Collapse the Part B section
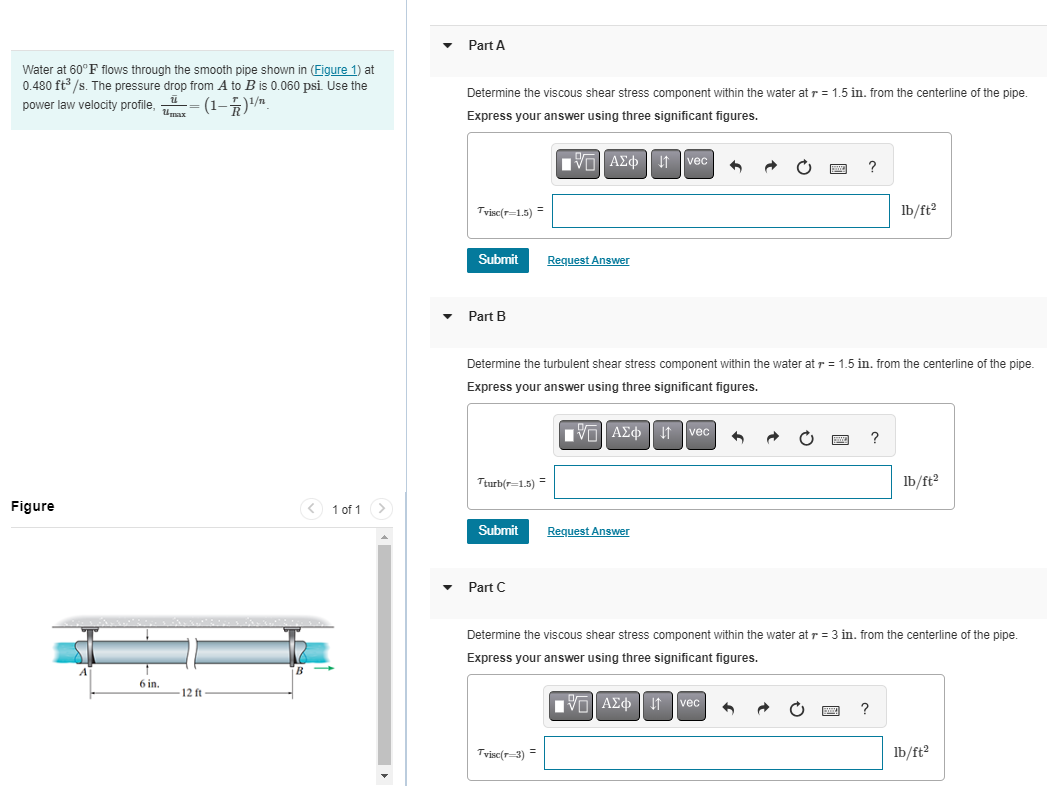Image resolution: width=1047 pixels, height=786 pixels. point(447,317)
